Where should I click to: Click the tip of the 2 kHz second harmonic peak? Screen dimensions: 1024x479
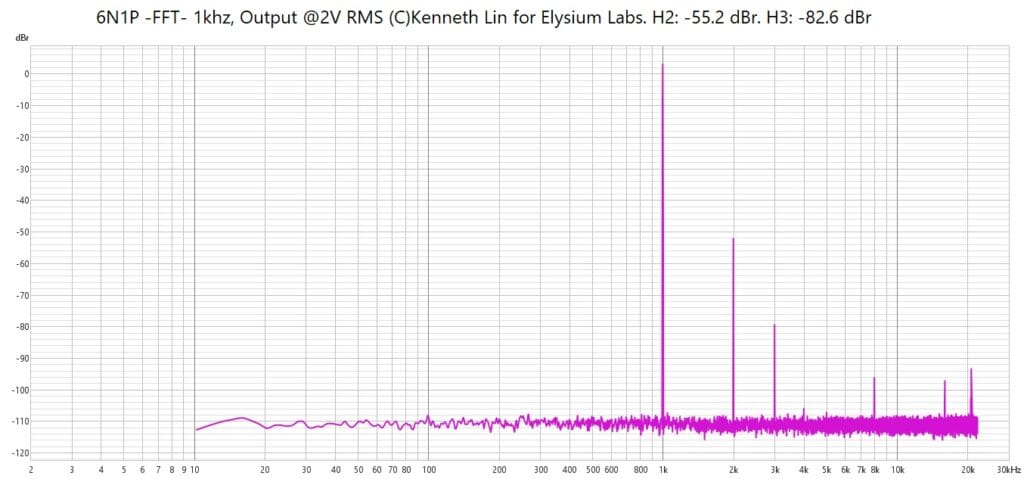click(x=733, y=239)
